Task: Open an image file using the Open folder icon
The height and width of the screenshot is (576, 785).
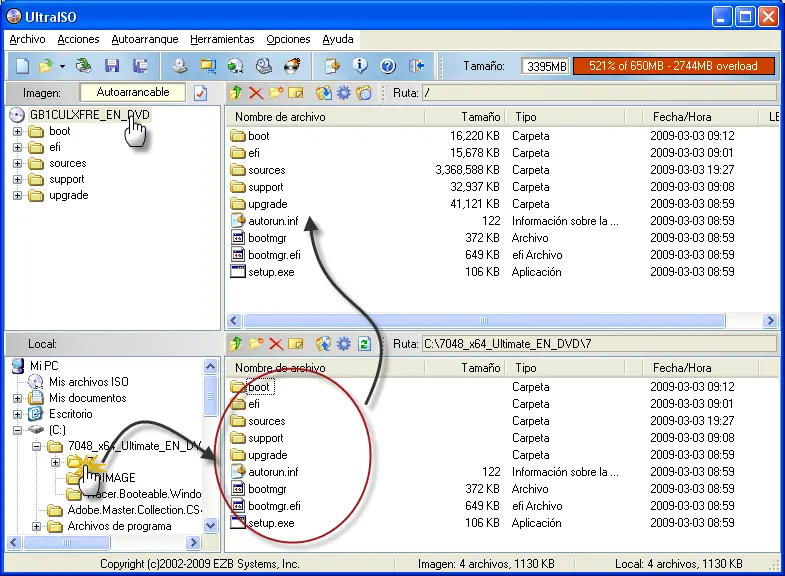Action: point(46,66)
